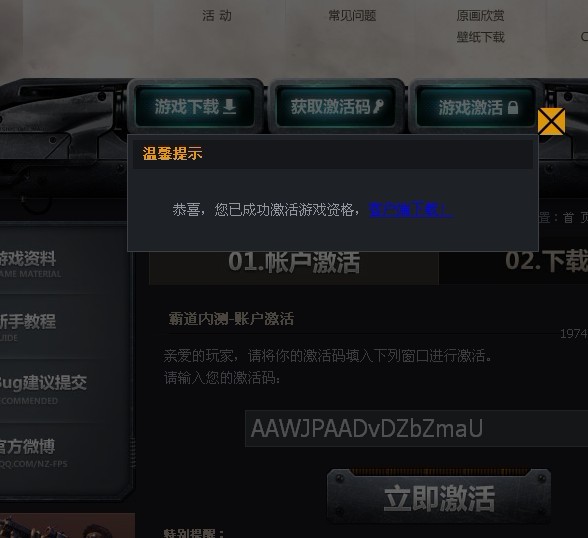Click the 立即激活 activate button
588x538 pixels.
(x=439, y=497)
